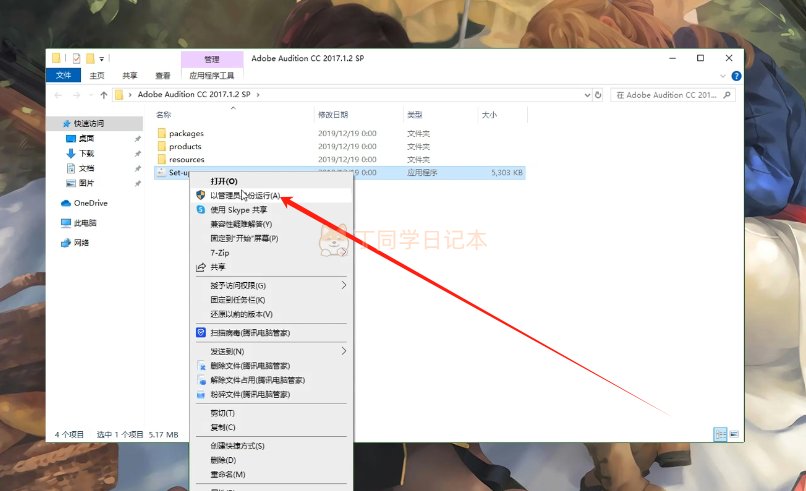Click Properties icon in quick access toolbar
This screenshot has height=491, width=806.
(77, 59)
